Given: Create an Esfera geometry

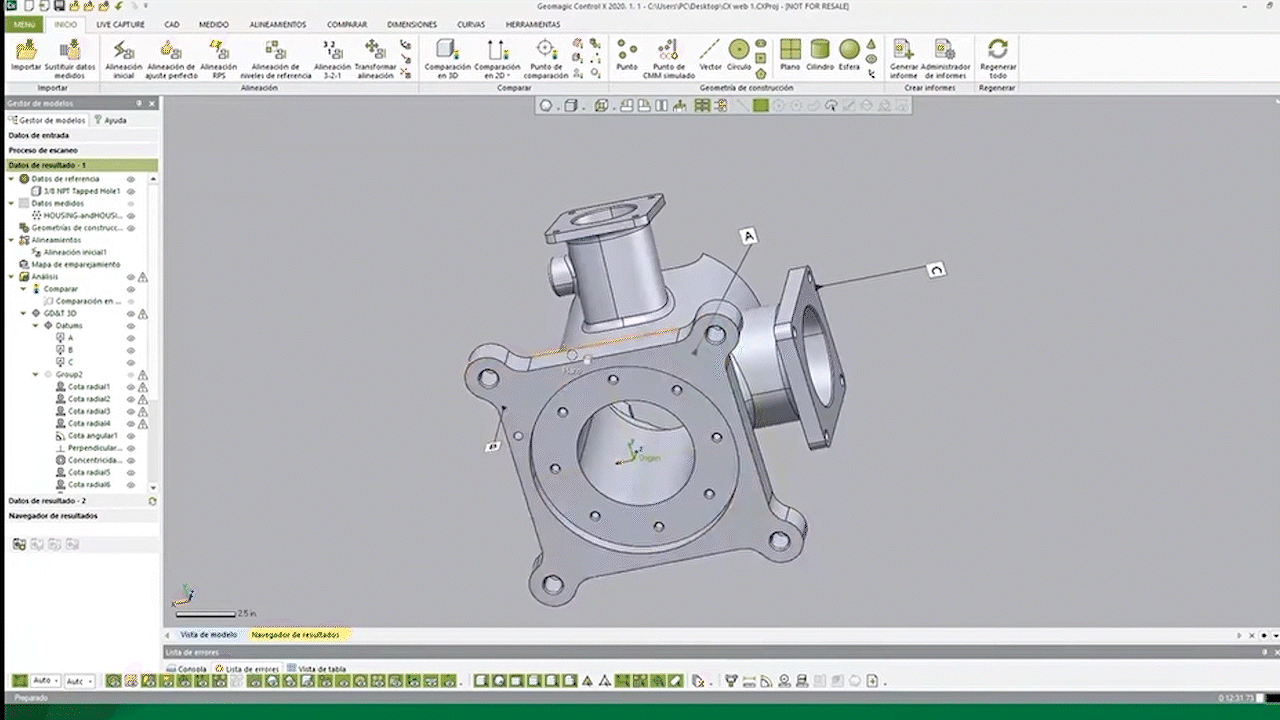Looking at the screenshot, I should coord(849,55).
